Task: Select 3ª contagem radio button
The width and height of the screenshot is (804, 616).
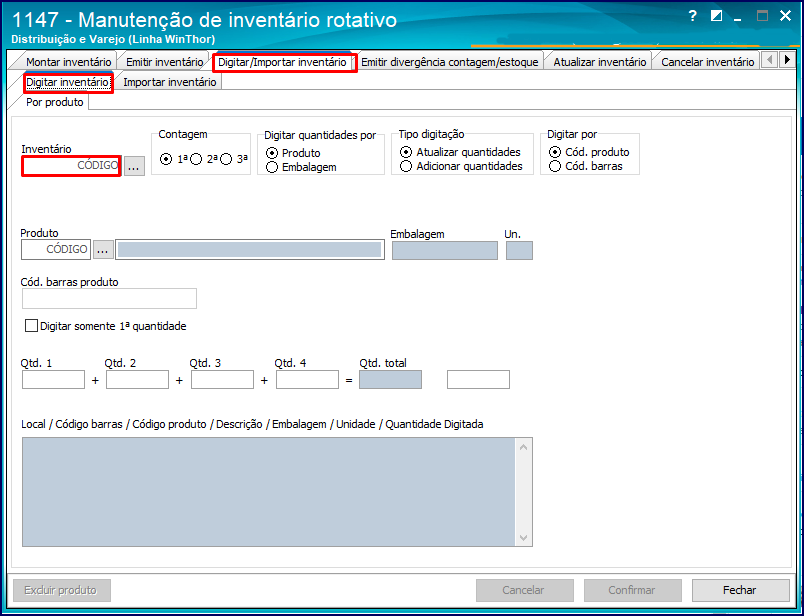Action: click(226, 160)
